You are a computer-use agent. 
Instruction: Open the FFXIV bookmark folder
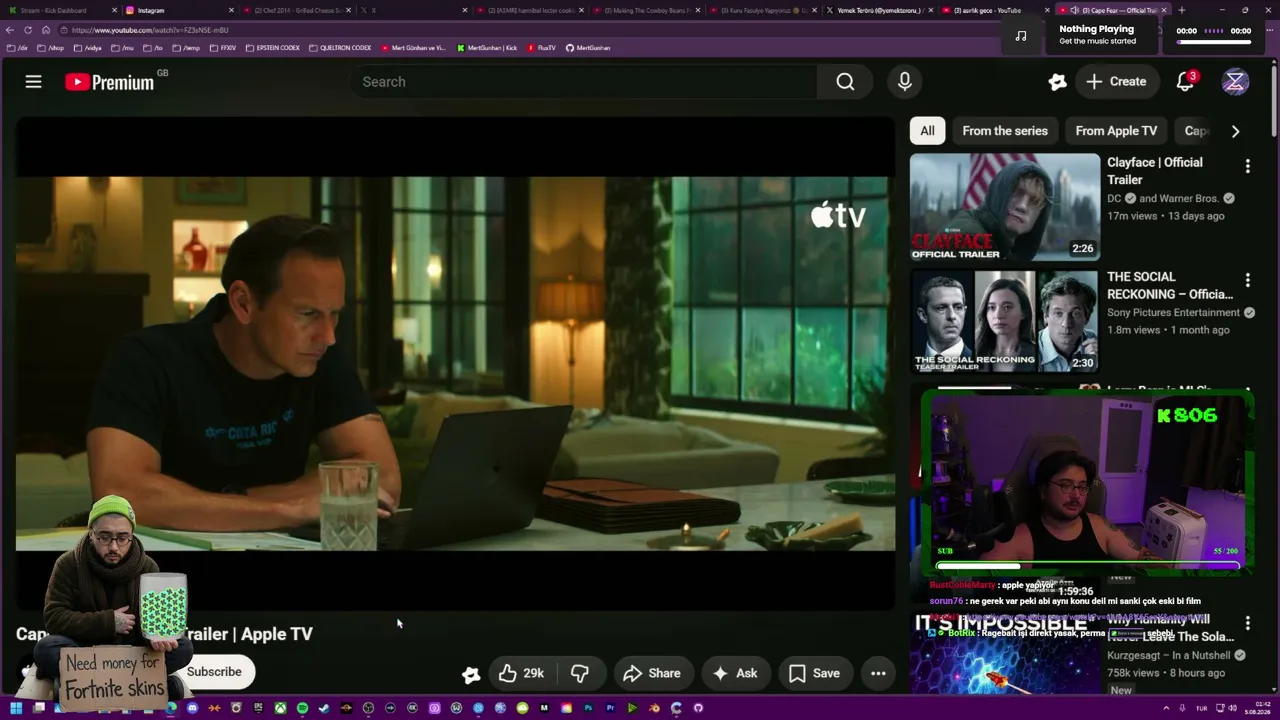[223, 48]
